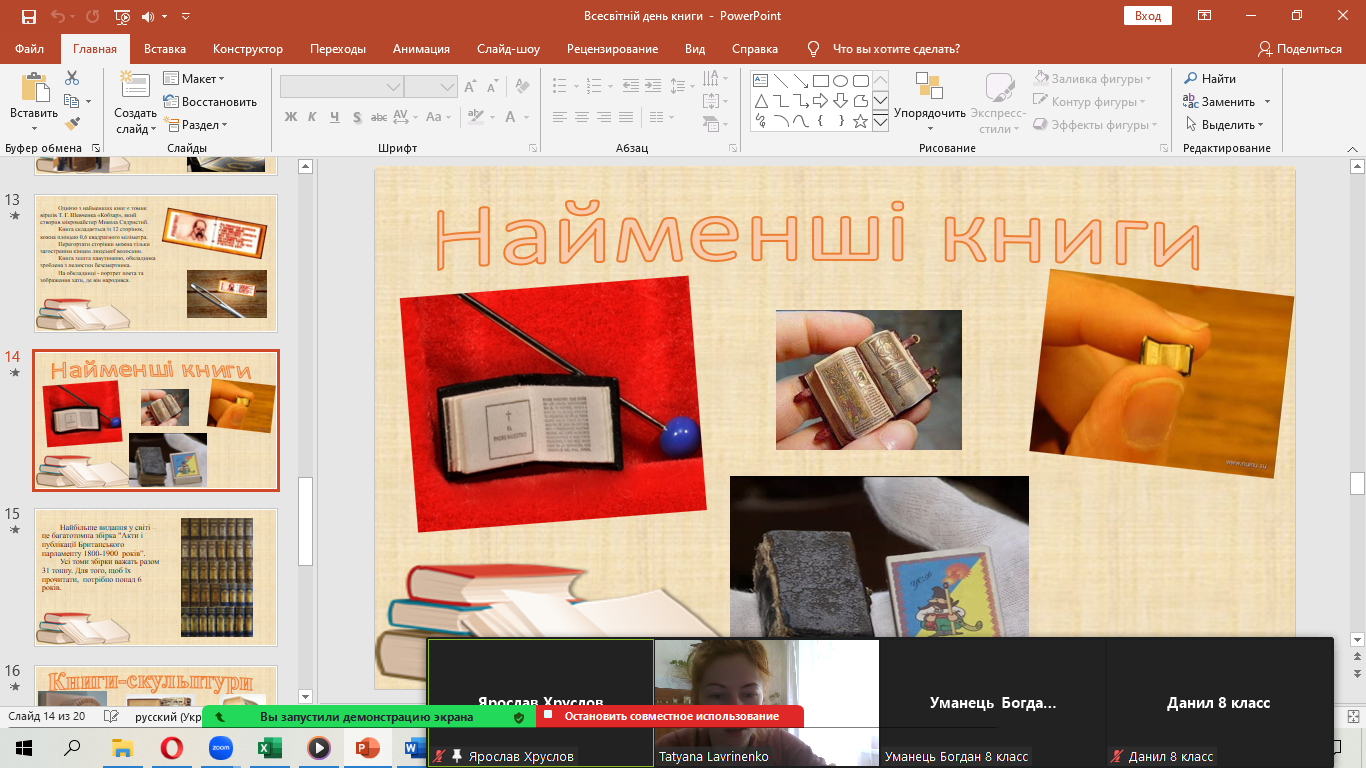Click the Упорядочить arrange icon

coord(929,85)
